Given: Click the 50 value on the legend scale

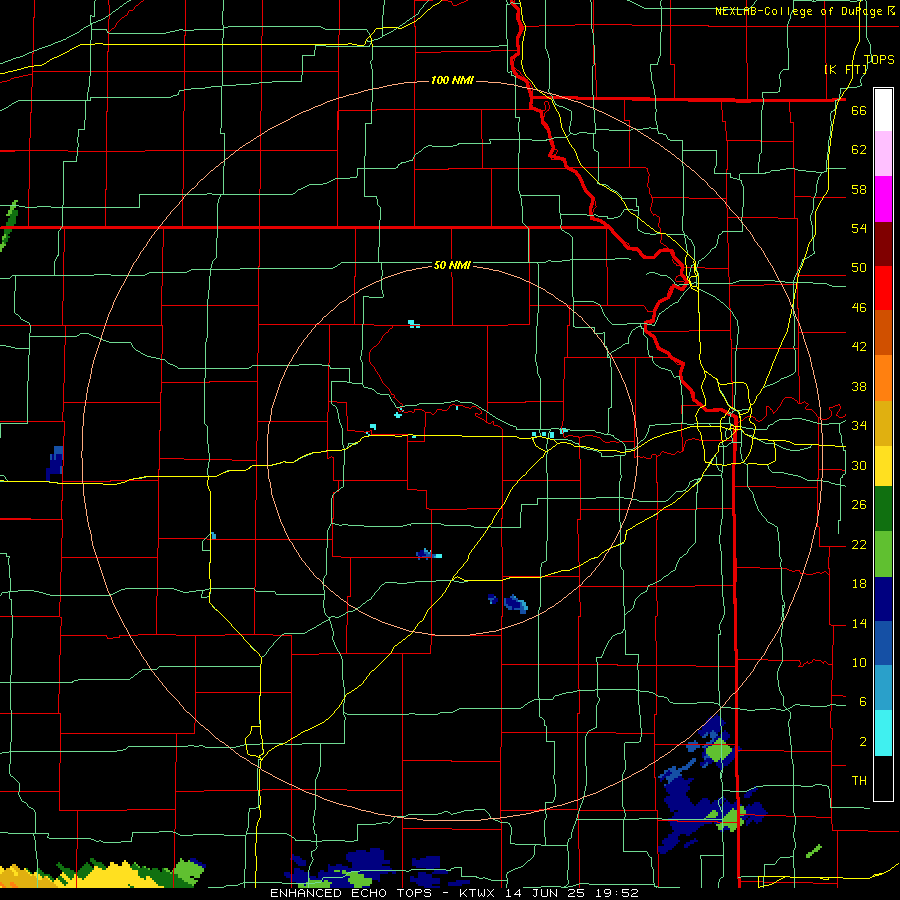Looking at the screenshot, I should coord(859,267).
